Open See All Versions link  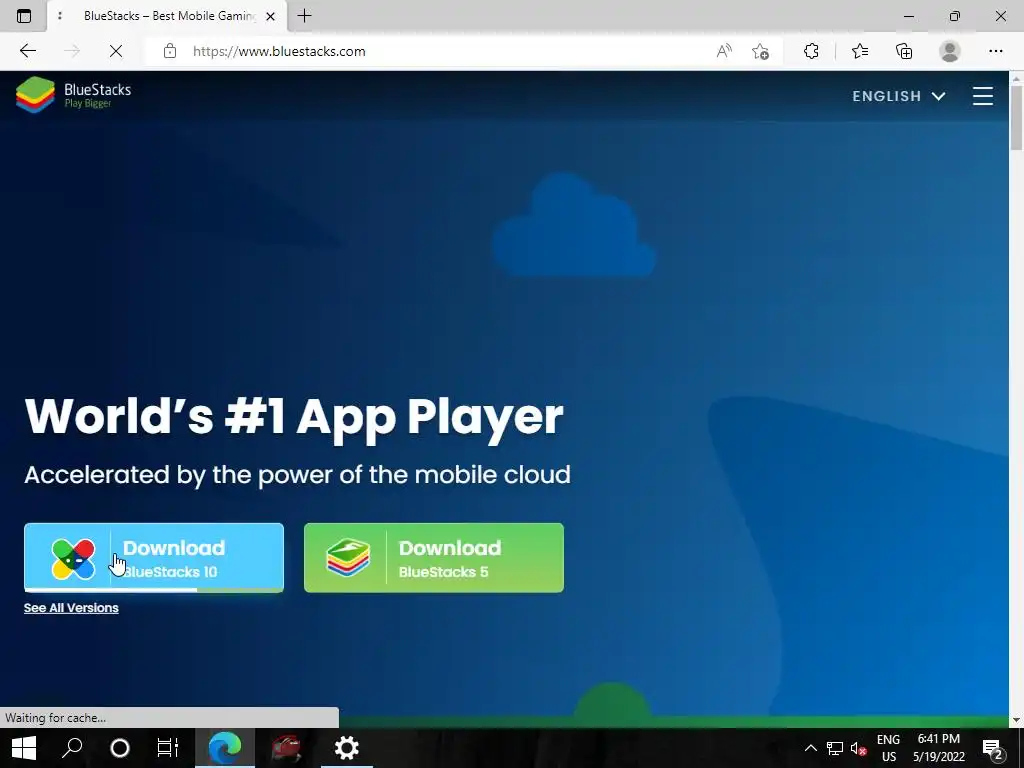71,608
